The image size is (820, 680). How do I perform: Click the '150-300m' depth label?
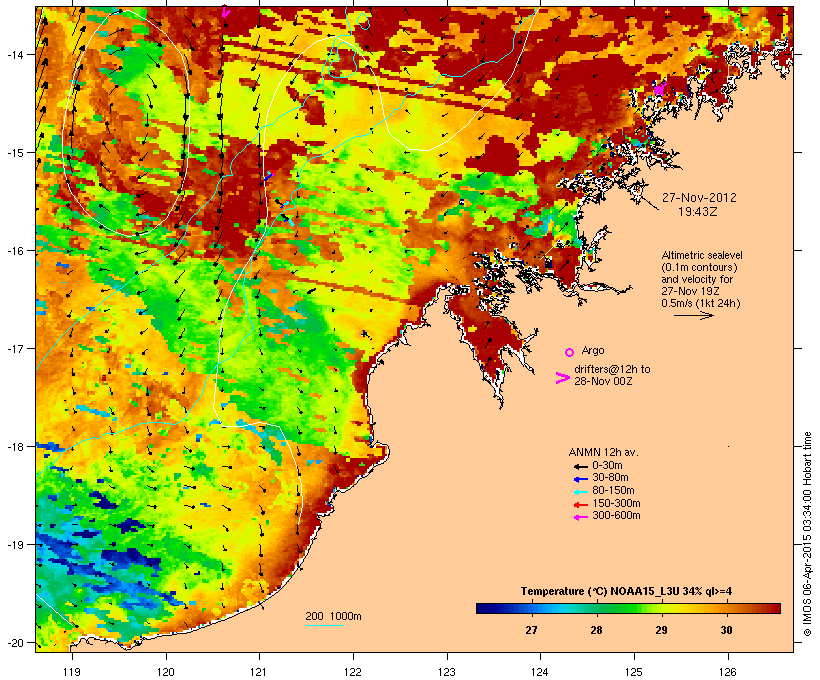616,504
